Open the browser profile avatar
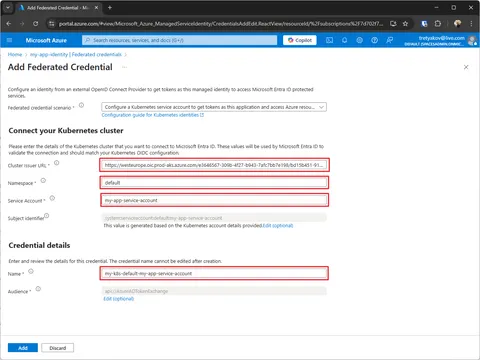Image resolution: width=480 pixels, height=360 pixels. point(458,23)
